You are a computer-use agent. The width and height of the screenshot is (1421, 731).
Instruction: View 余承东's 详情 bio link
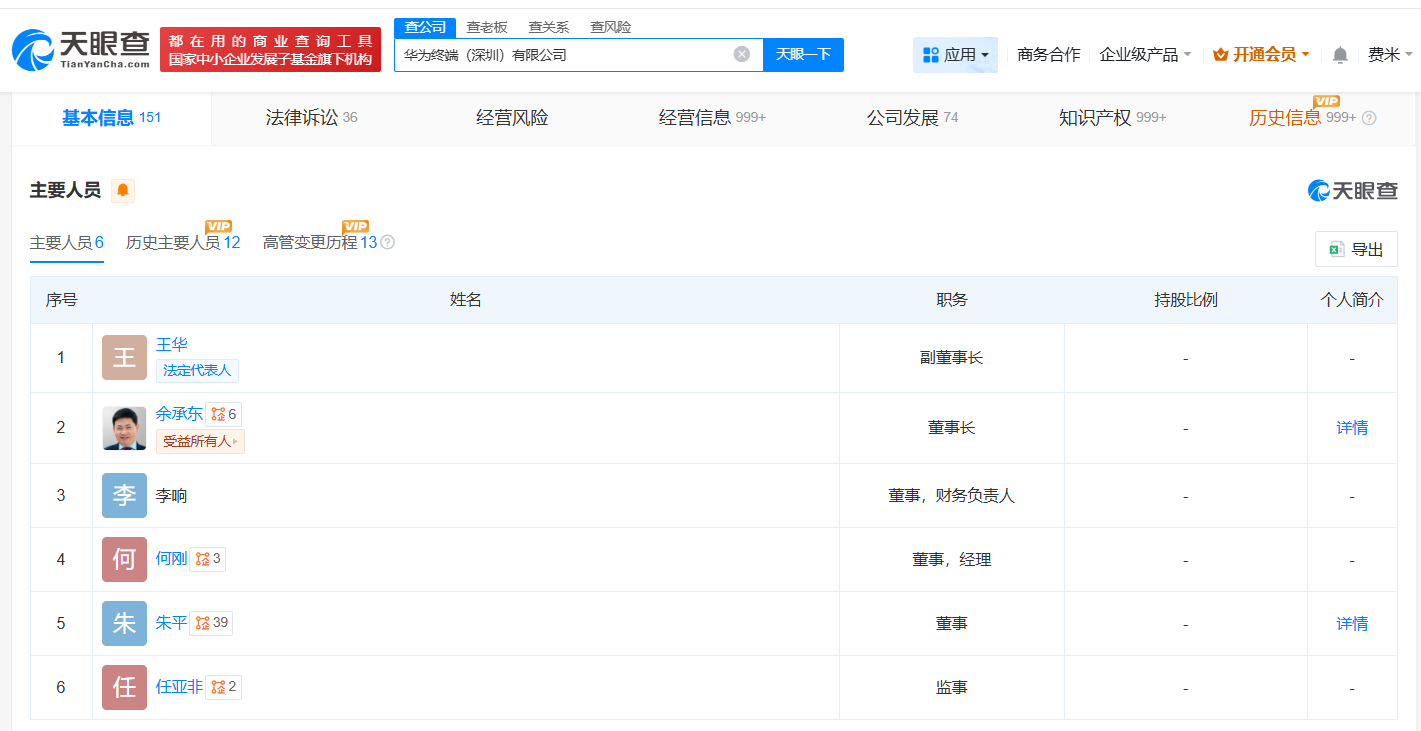point(1352,428)
